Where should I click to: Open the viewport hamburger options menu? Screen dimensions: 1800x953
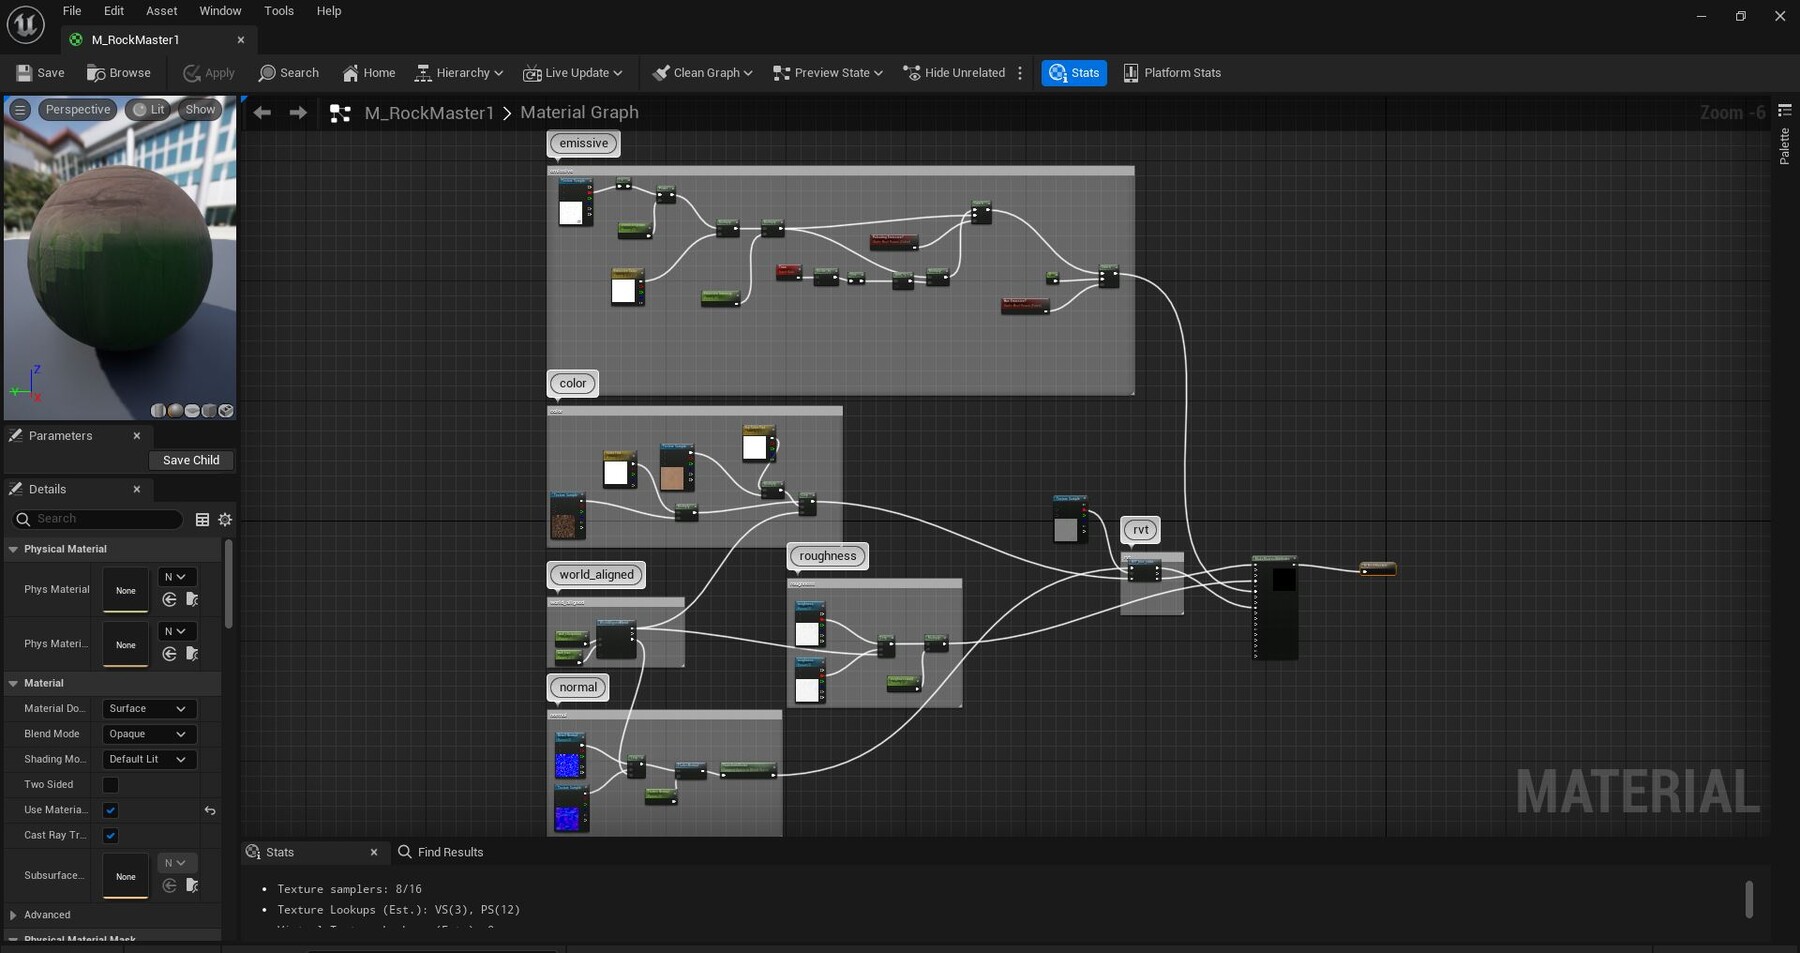click(x=20, y=110)
